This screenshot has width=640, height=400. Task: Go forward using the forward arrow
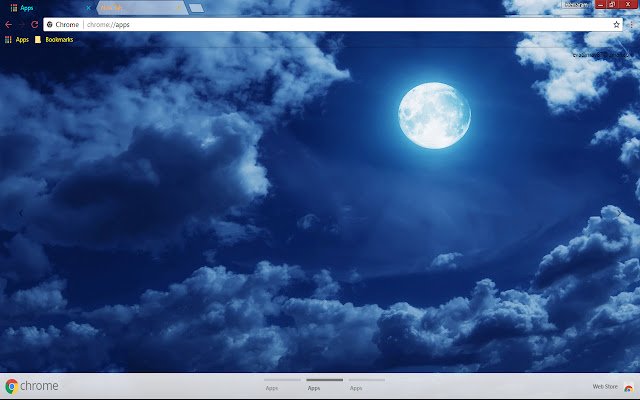tap(21, 24)
